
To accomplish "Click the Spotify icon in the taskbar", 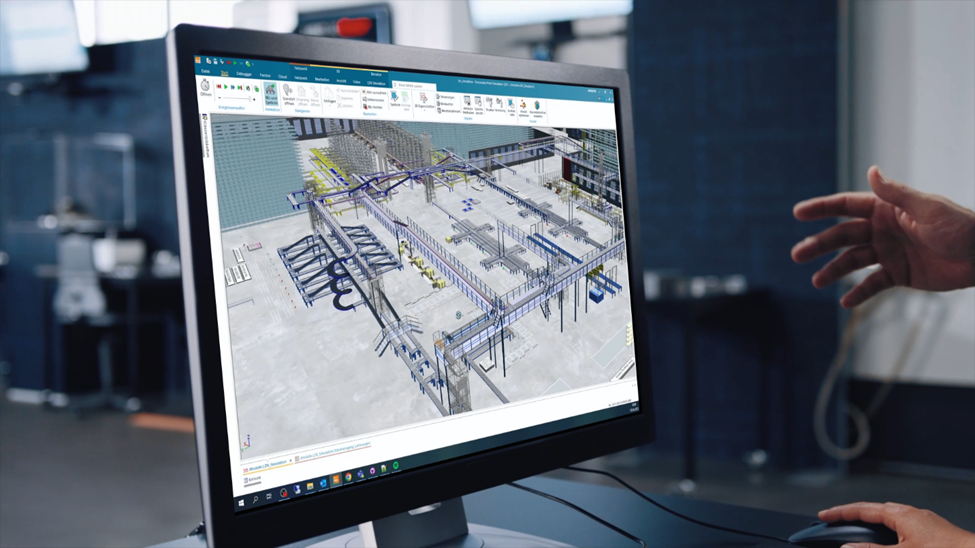I will 396,466.
